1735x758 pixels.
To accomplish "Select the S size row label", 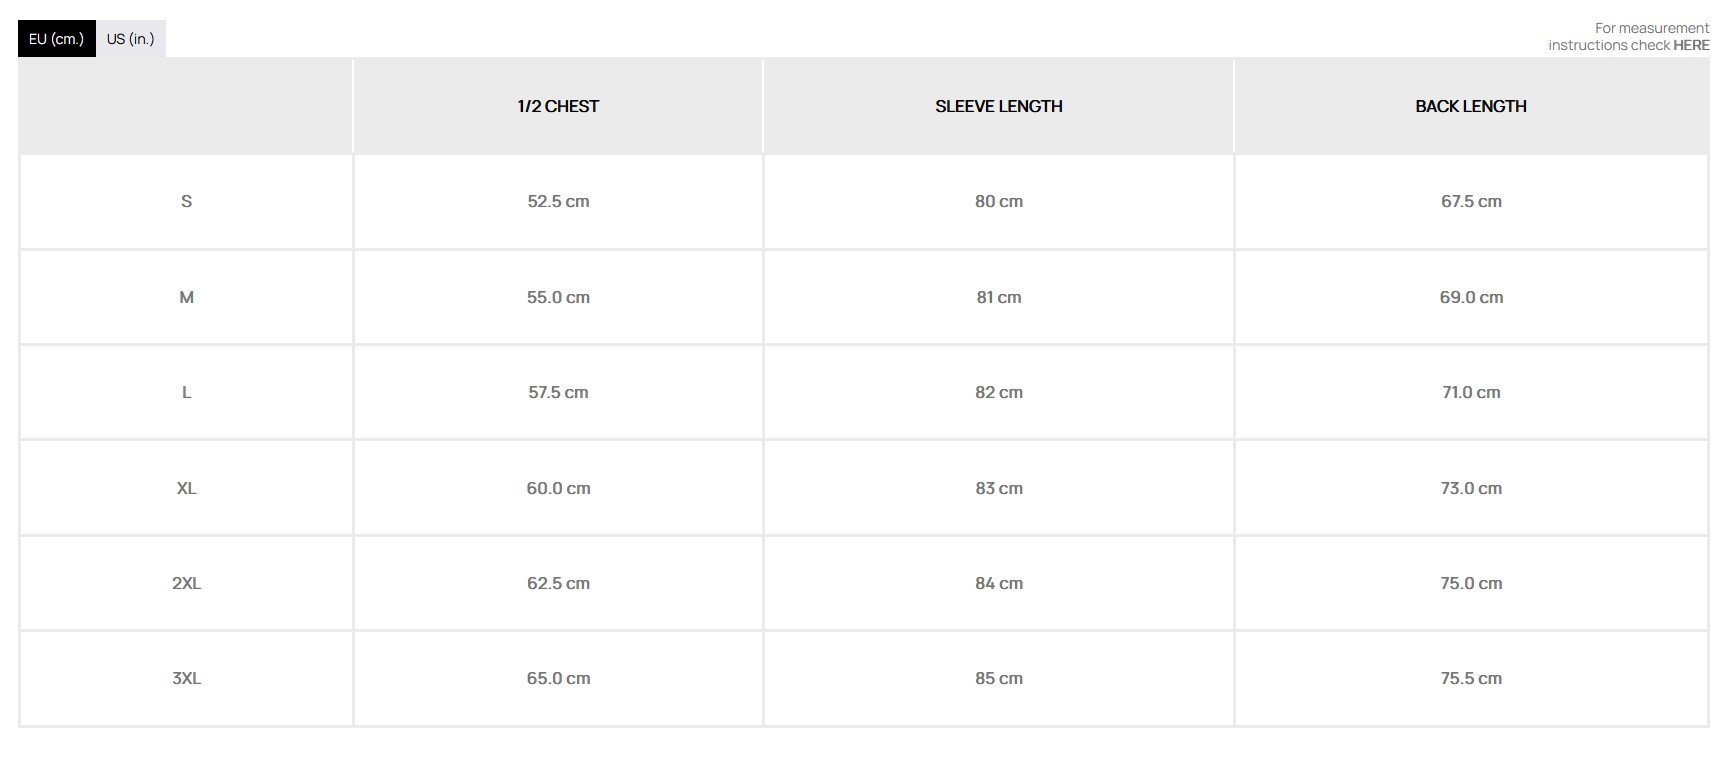I will 186,201.
